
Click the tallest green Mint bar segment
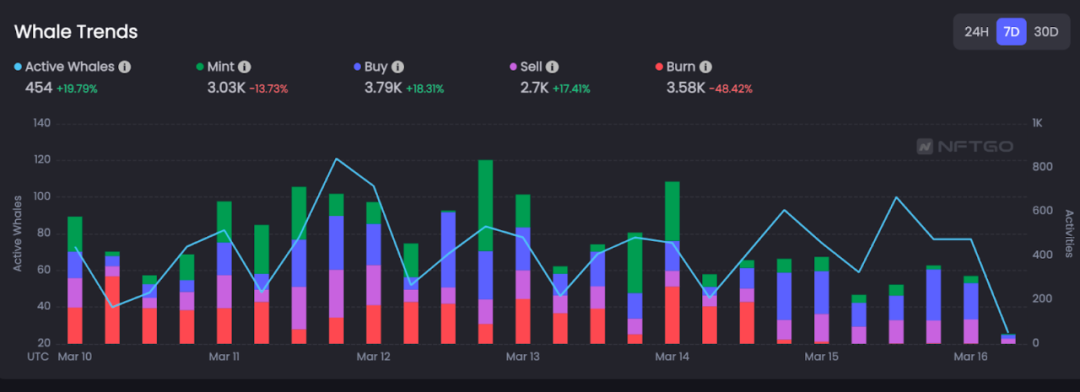486,205
